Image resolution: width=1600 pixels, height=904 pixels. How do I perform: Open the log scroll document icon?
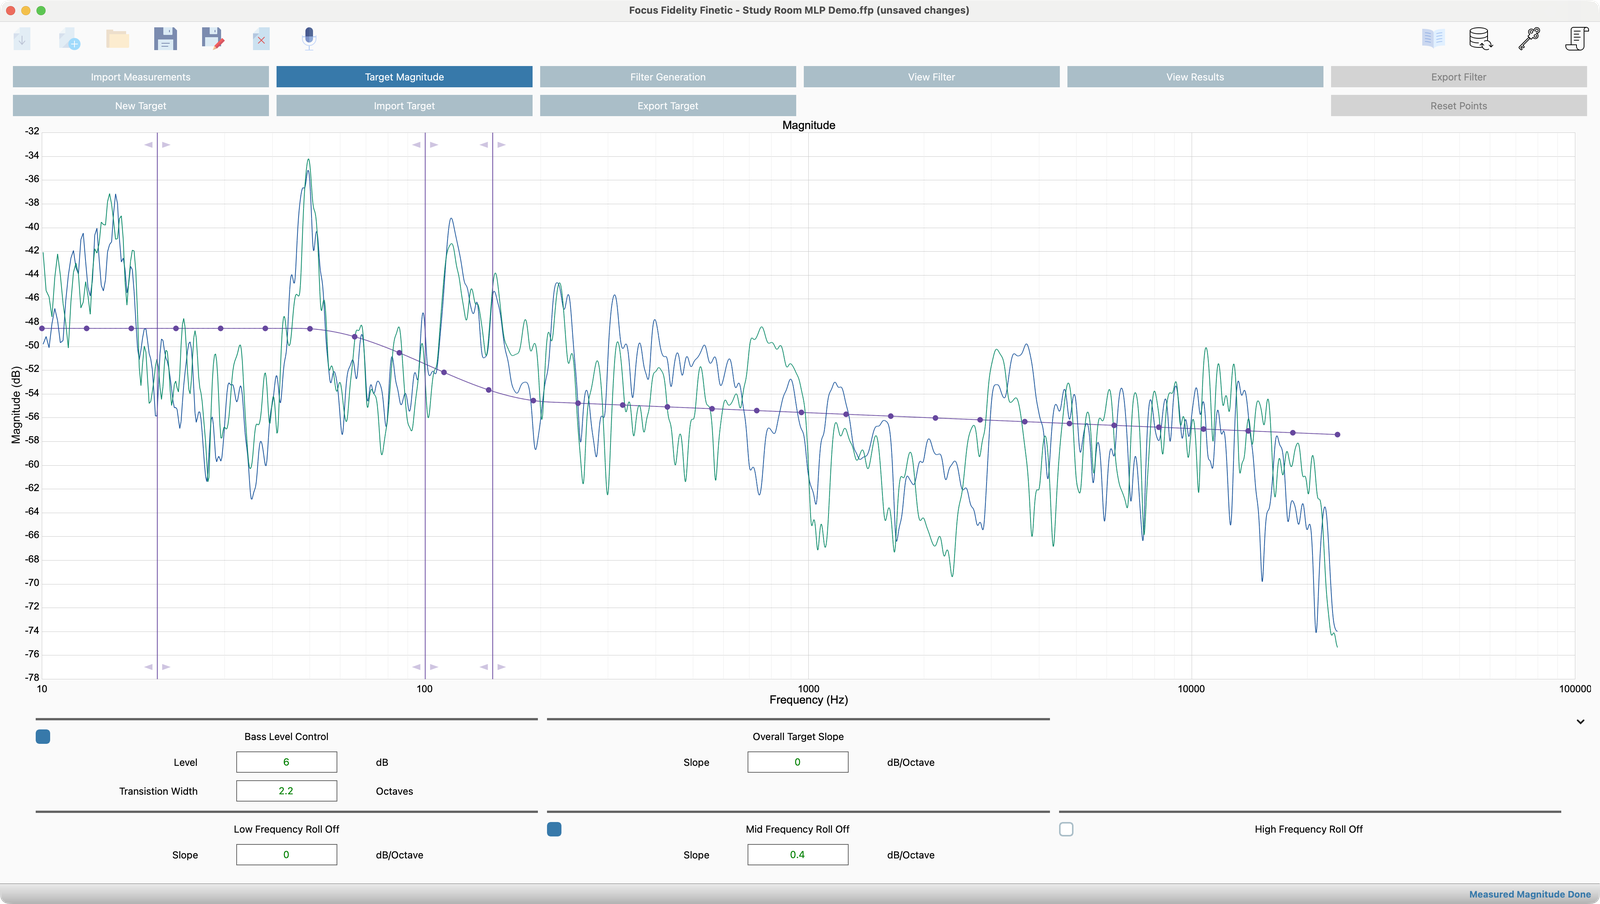click(1577, 39)
